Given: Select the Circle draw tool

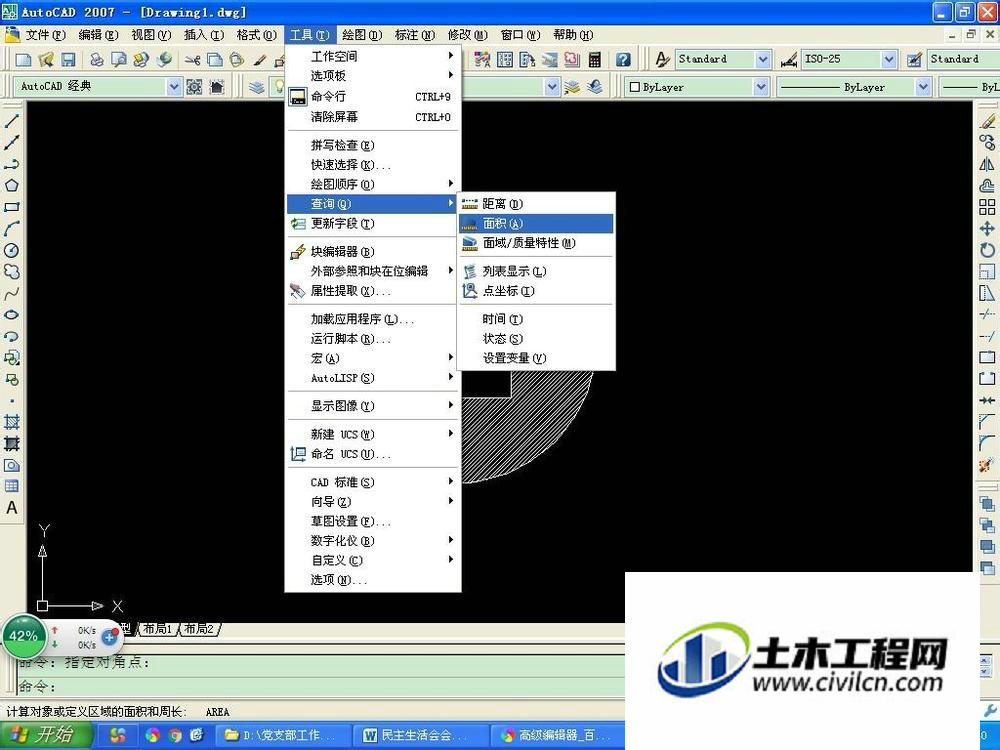Looking at the screenshot, I should [x=11, y=250].
